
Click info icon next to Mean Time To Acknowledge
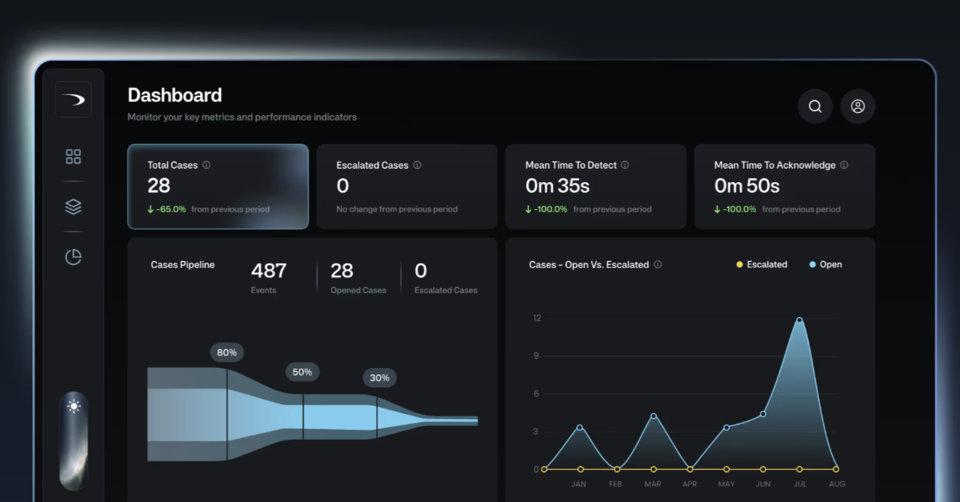coord(844,165)
